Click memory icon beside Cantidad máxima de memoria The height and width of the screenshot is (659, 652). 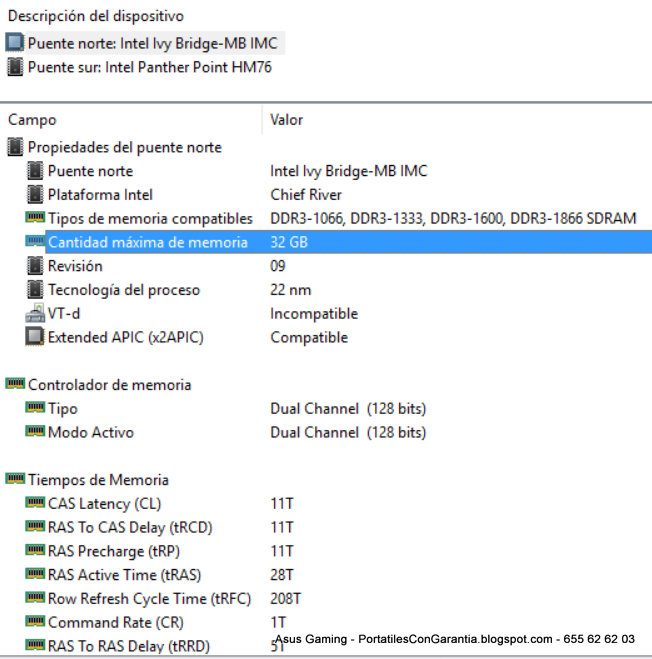coord(35,242)
